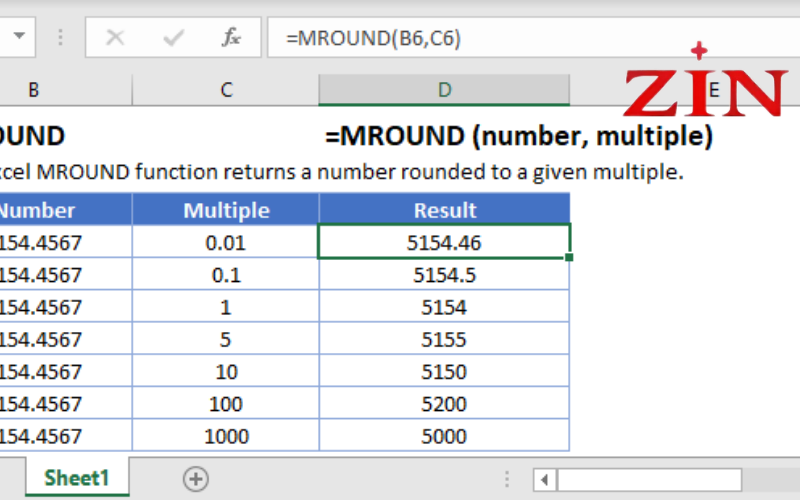Select the Result cell 5150
800x500 pixels.
click(444, 371)
